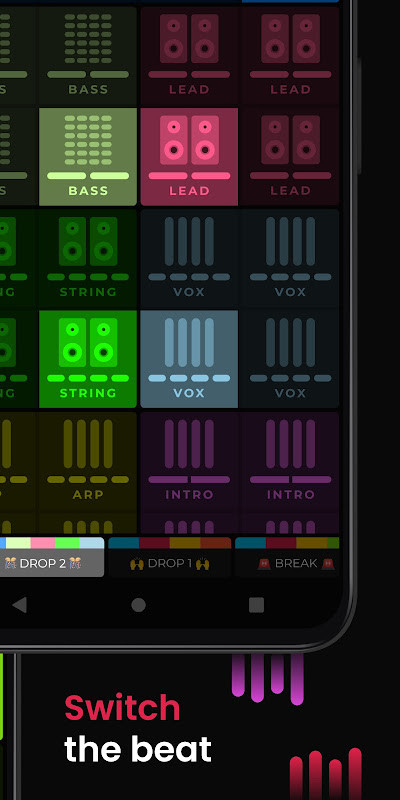Click the color strip above DROP 1
This screenshot has width=400, height=800.
[170, 543]
